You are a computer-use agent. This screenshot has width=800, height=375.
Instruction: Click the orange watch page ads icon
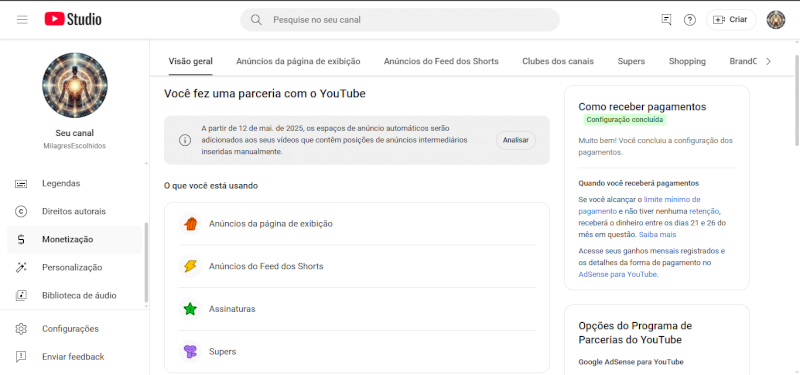pos(190,224)
